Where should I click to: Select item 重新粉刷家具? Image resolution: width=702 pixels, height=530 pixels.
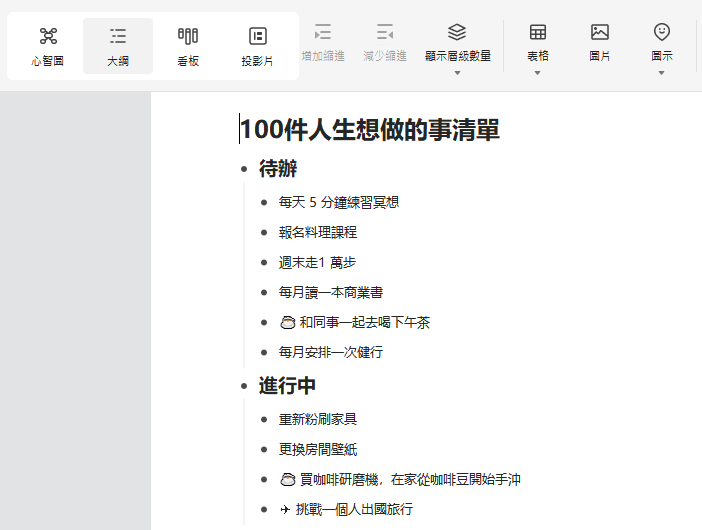pos(317,419)
